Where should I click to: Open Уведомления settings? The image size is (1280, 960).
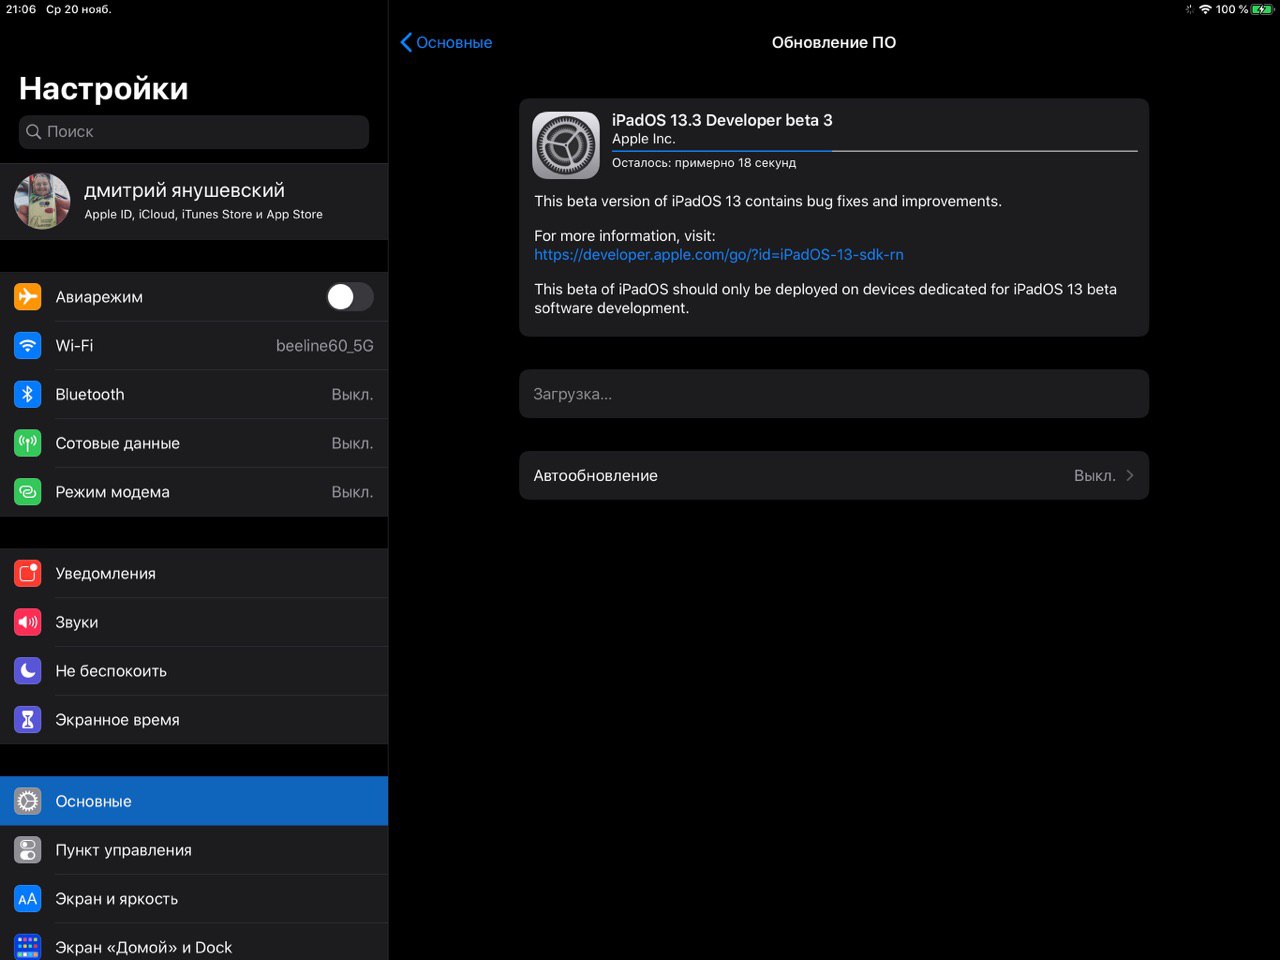[x=194, y=573]
